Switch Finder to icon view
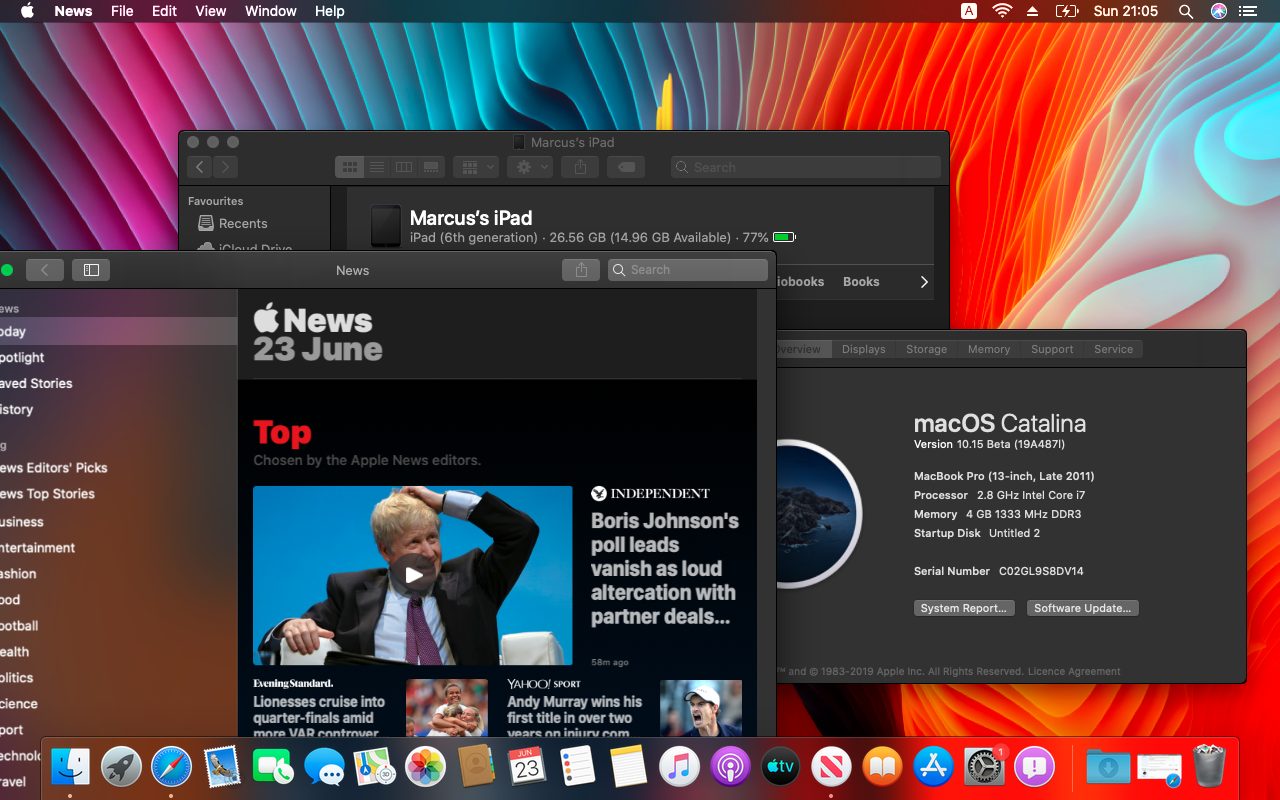 tap(350, 167)
